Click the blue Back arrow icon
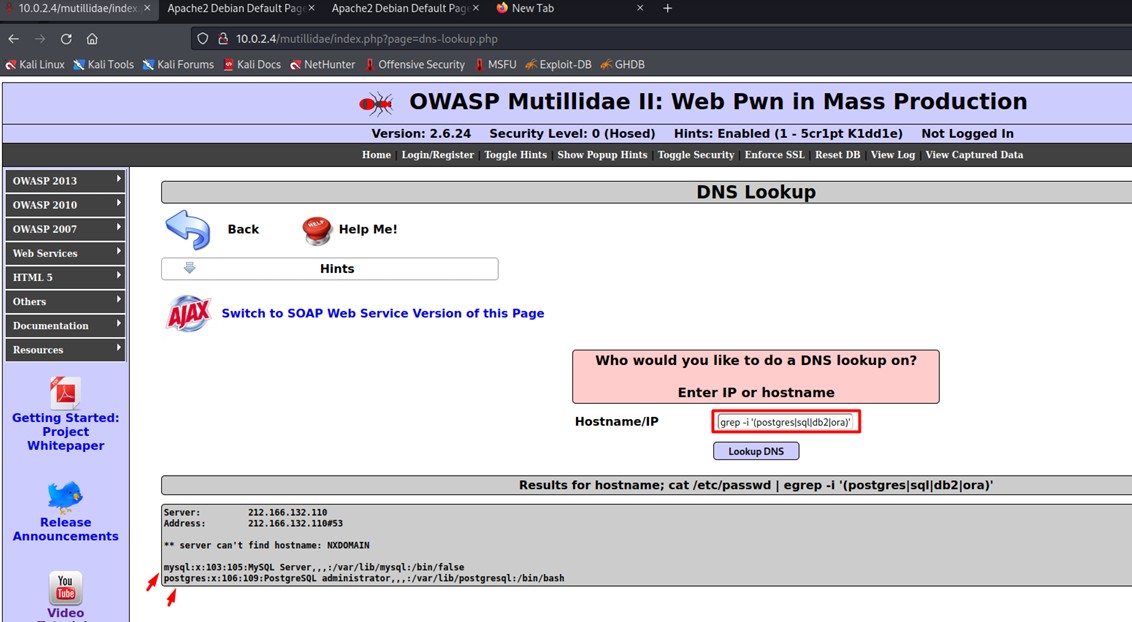The width and height of the screenshot is (1132, 622). (188, 229)
